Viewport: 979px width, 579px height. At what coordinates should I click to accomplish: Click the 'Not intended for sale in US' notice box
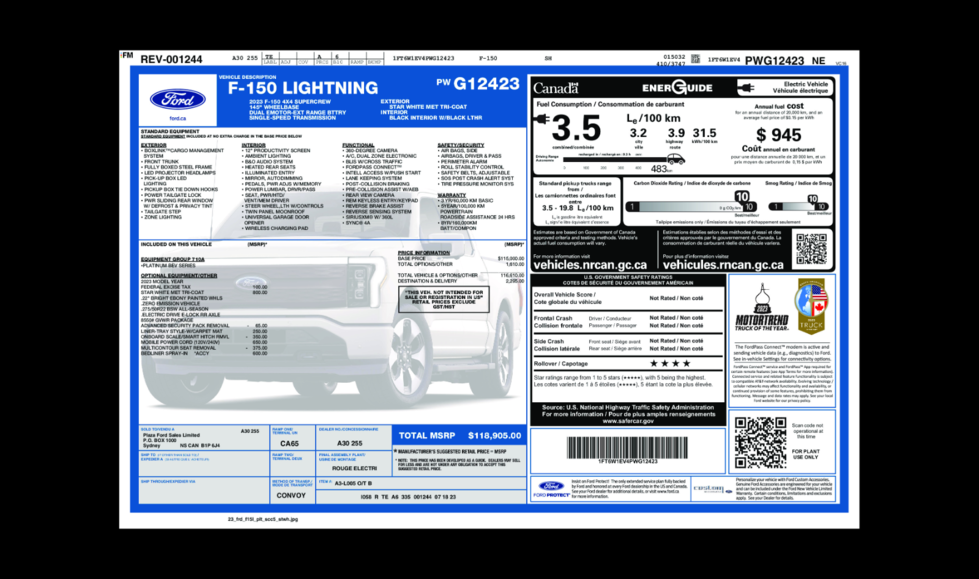tap(443, 299)
